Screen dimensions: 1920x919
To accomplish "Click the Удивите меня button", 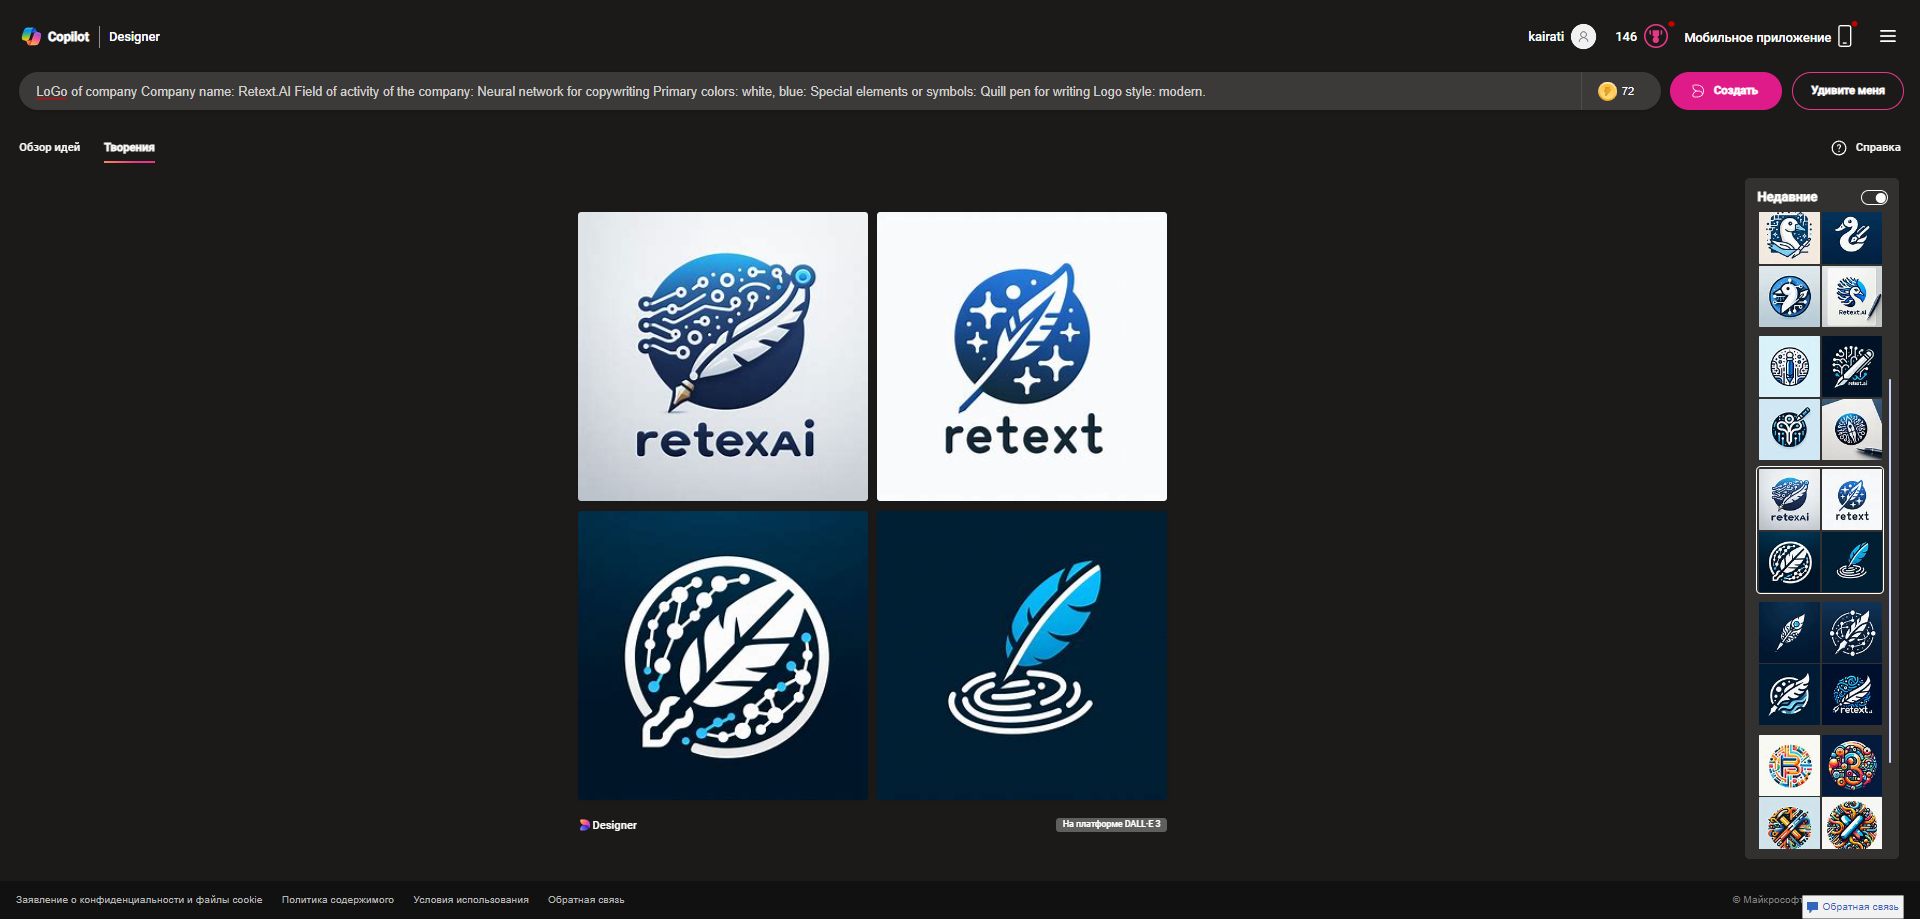I will (1848, 90).
